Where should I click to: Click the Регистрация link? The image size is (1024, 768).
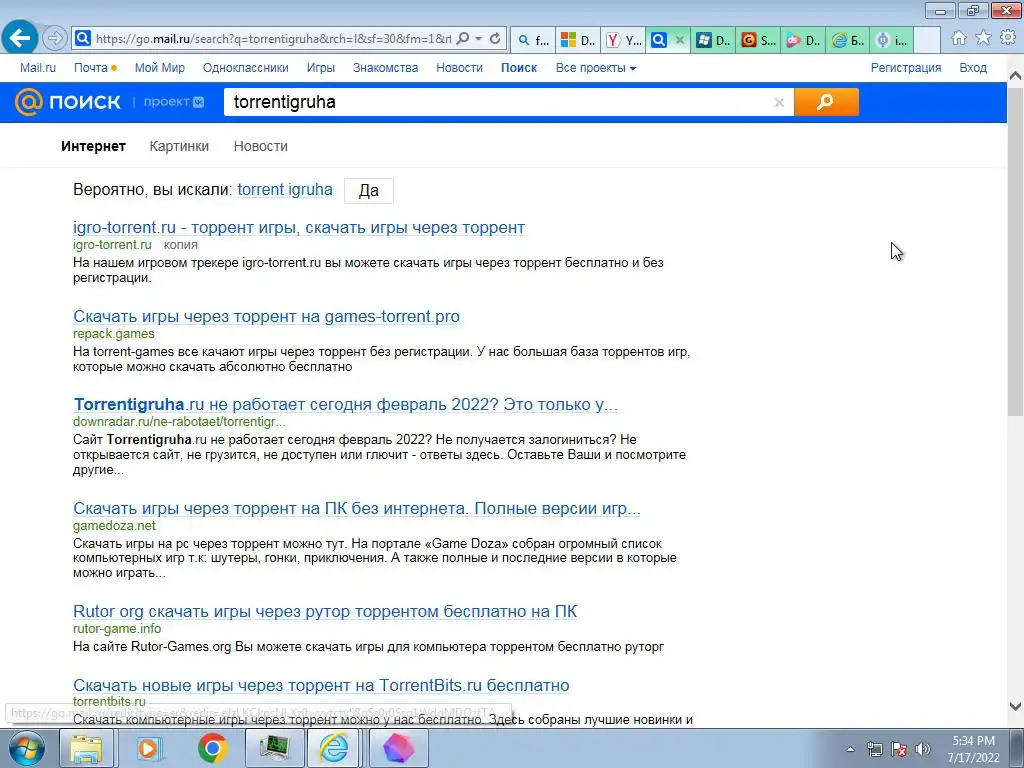pyautogui.click(x=906, y=68)
